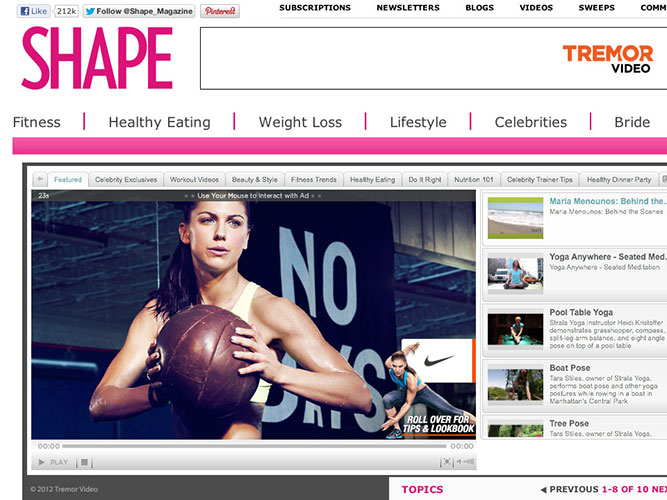Go to the Subscriptions link

click(x=315, y=8)
